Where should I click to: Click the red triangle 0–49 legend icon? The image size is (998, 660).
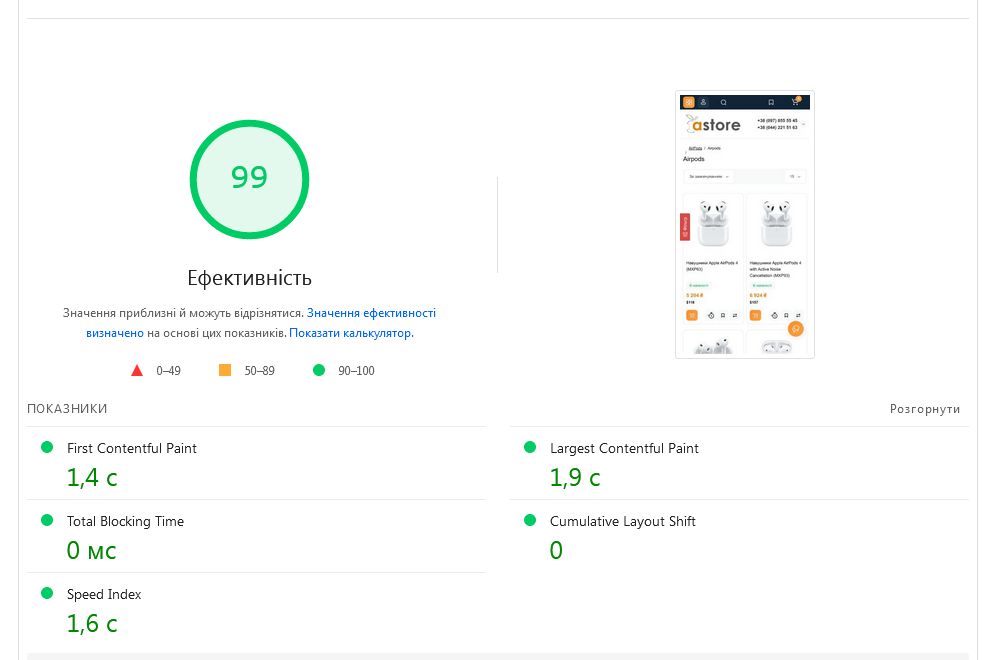tap(137, 370)
